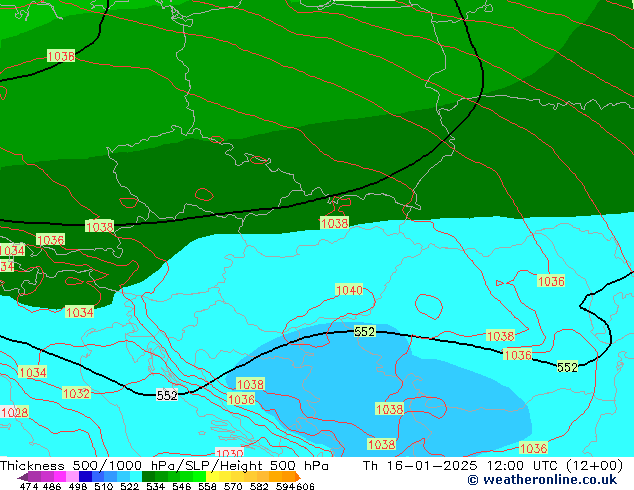Select the 1030 pressure contour label
The width and height of the screenshot is (634, 490).
230,453
